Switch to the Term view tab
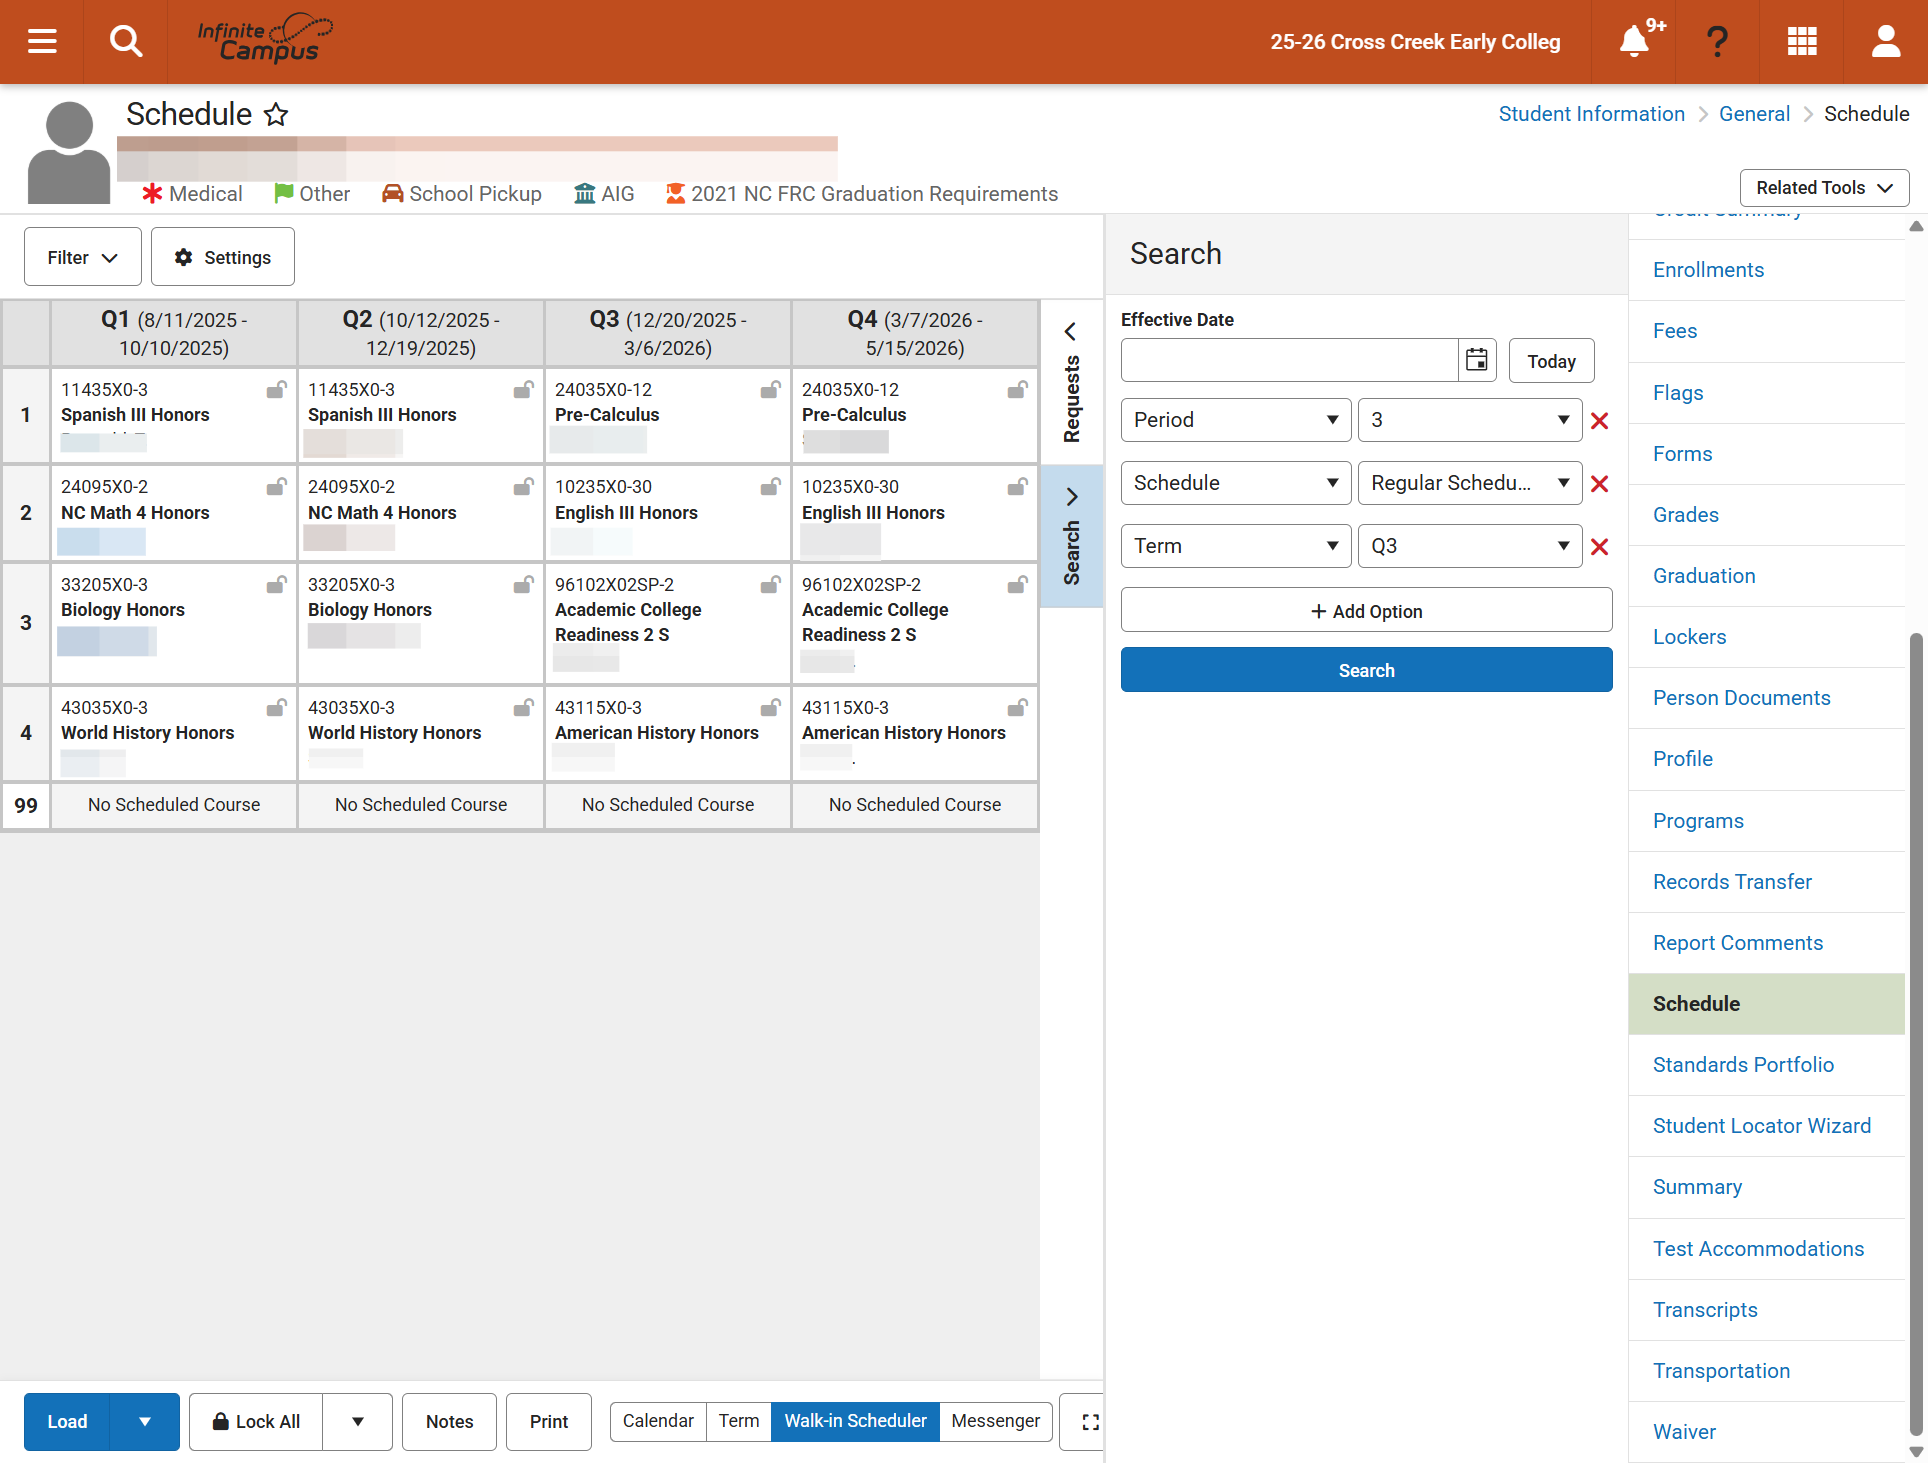 739,1421
